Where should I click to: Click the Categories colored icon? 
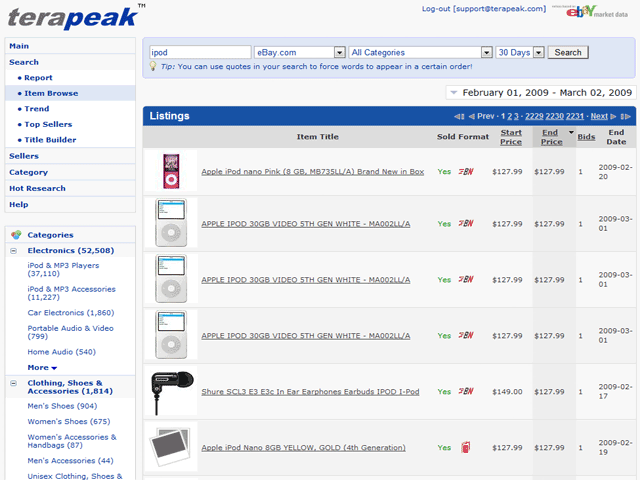16,235
